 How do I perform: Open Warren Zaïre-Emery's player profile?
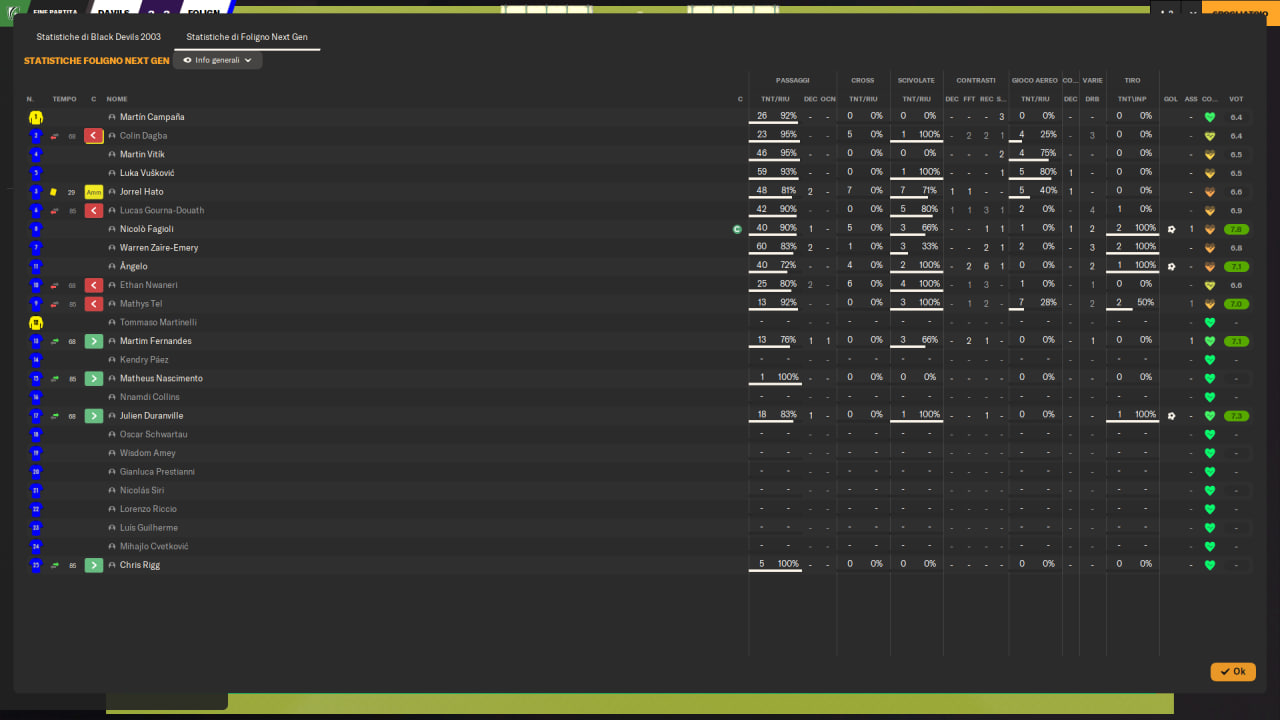pos(159,248)
